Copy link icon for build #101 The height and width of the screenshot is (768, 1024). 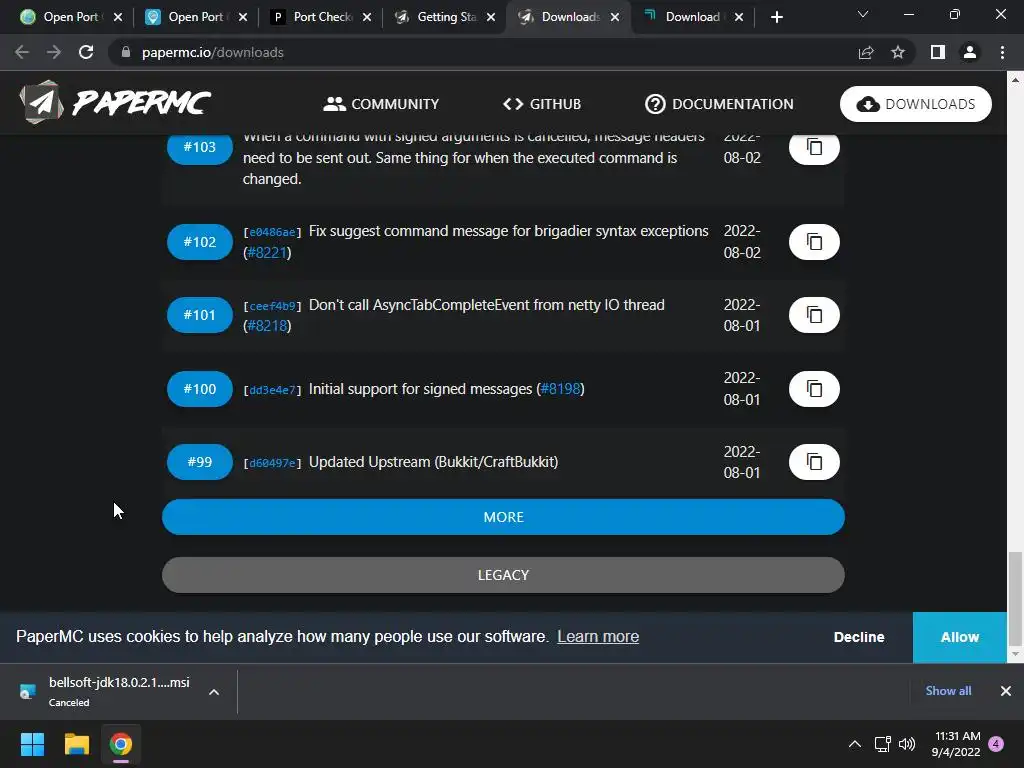point(814,315)
